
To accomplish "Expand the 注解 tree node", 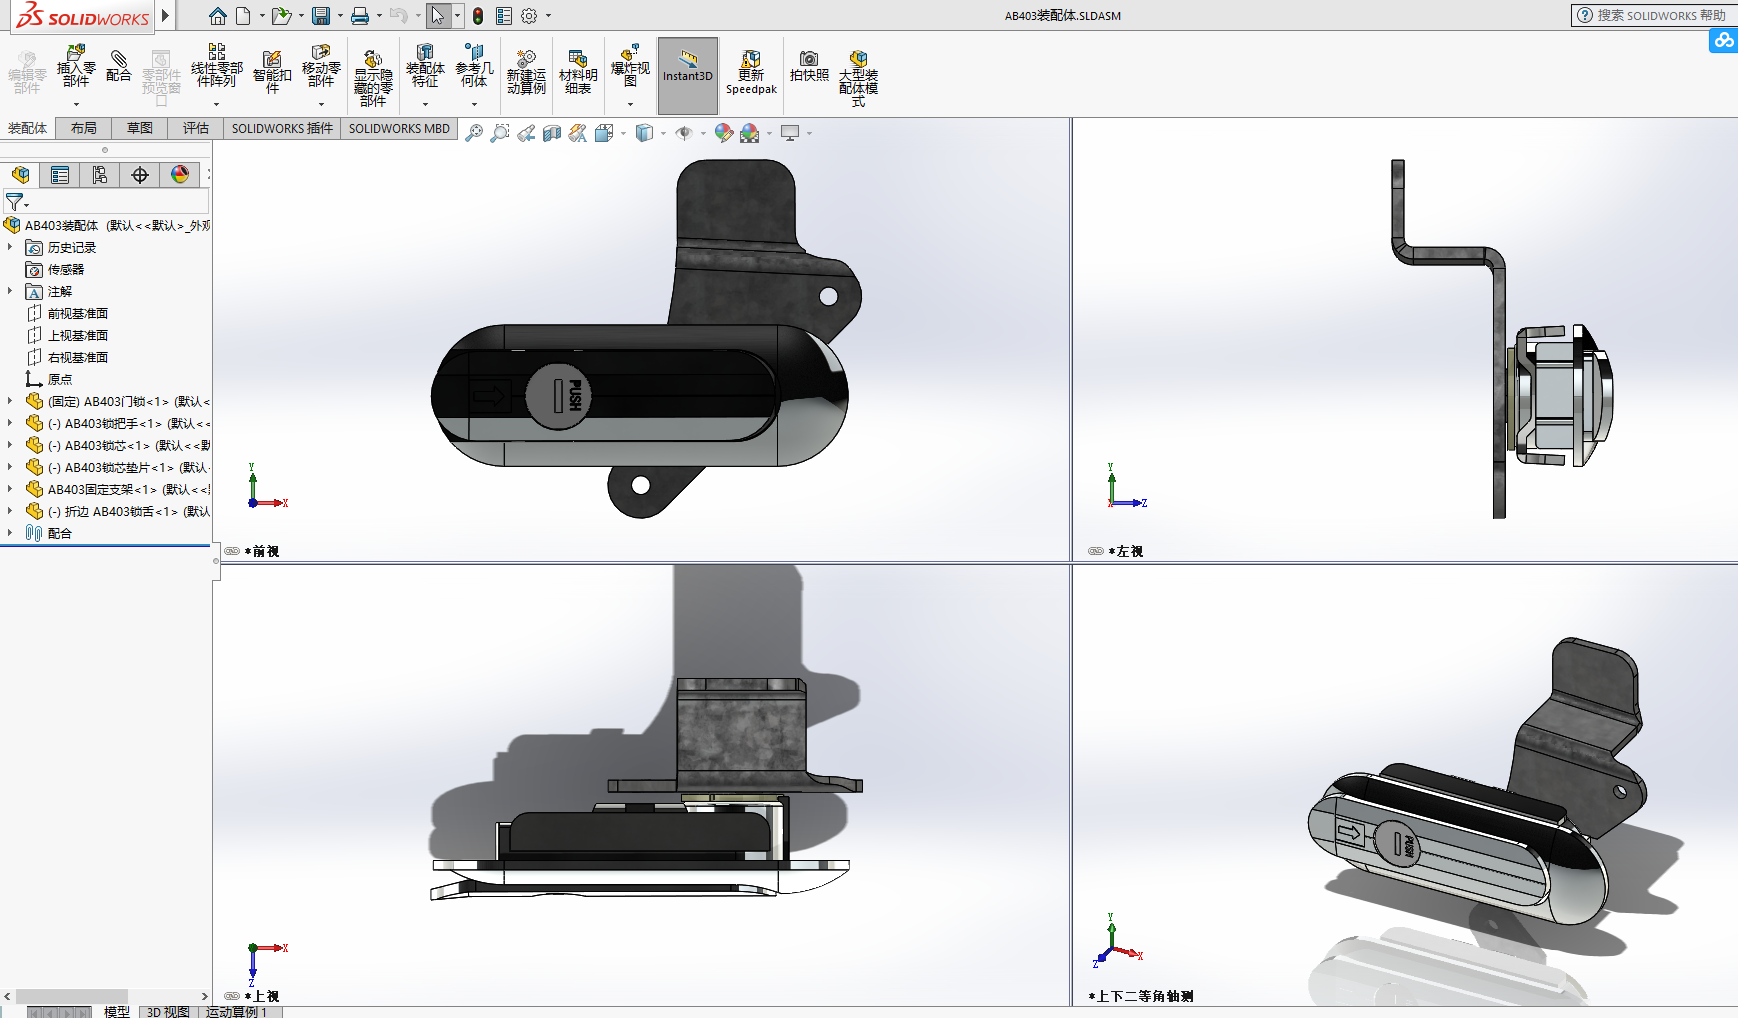I will tap(10, 291).
